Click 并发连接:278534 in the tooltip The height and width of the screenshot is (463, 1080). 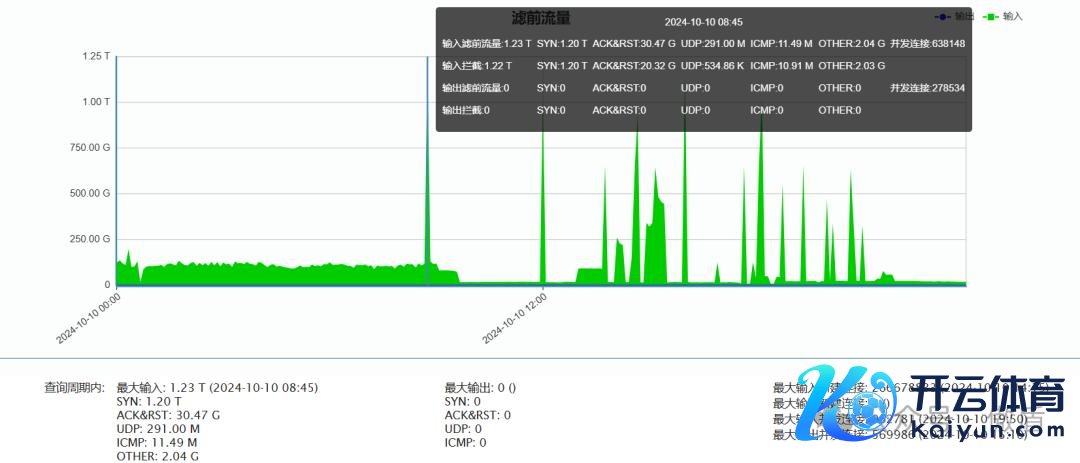[927, 88]
